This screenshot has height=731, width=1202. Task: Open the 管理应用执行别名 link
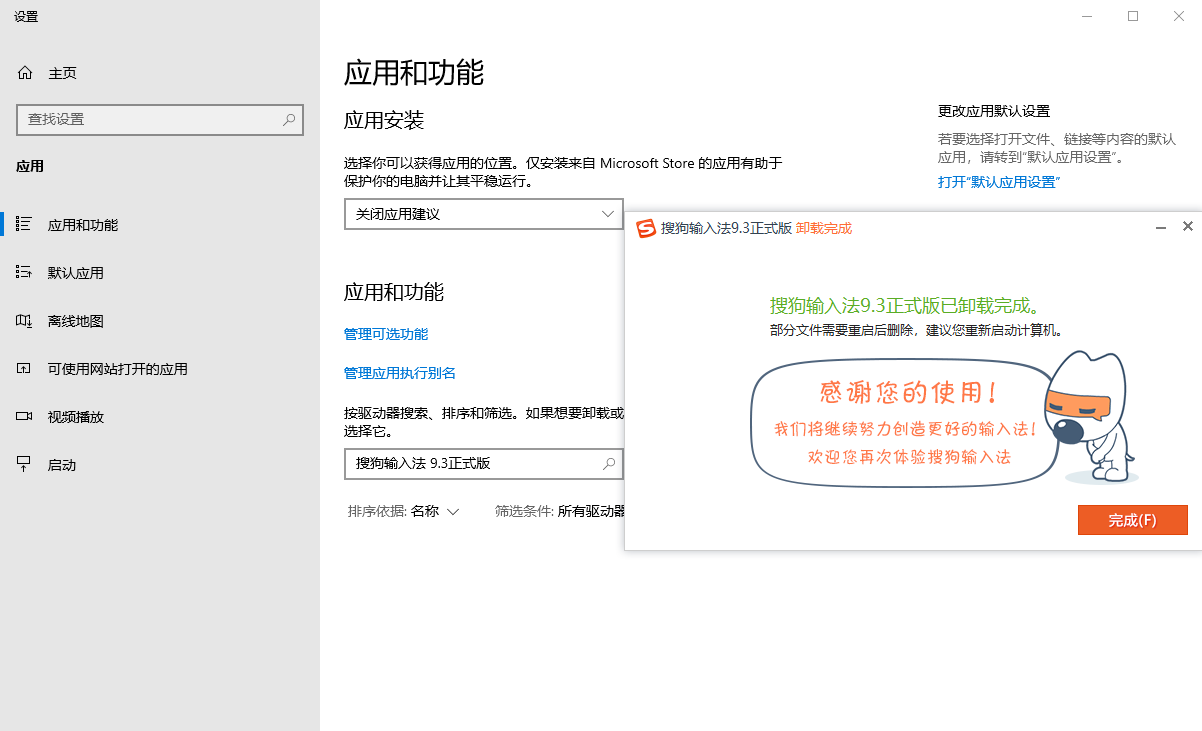coord(400,373)
